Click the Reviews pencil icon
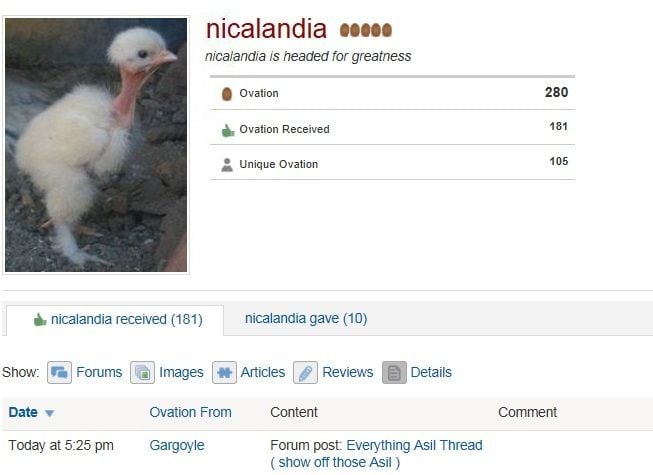Screen dimensions: 653x475 [x=305, y=372]
